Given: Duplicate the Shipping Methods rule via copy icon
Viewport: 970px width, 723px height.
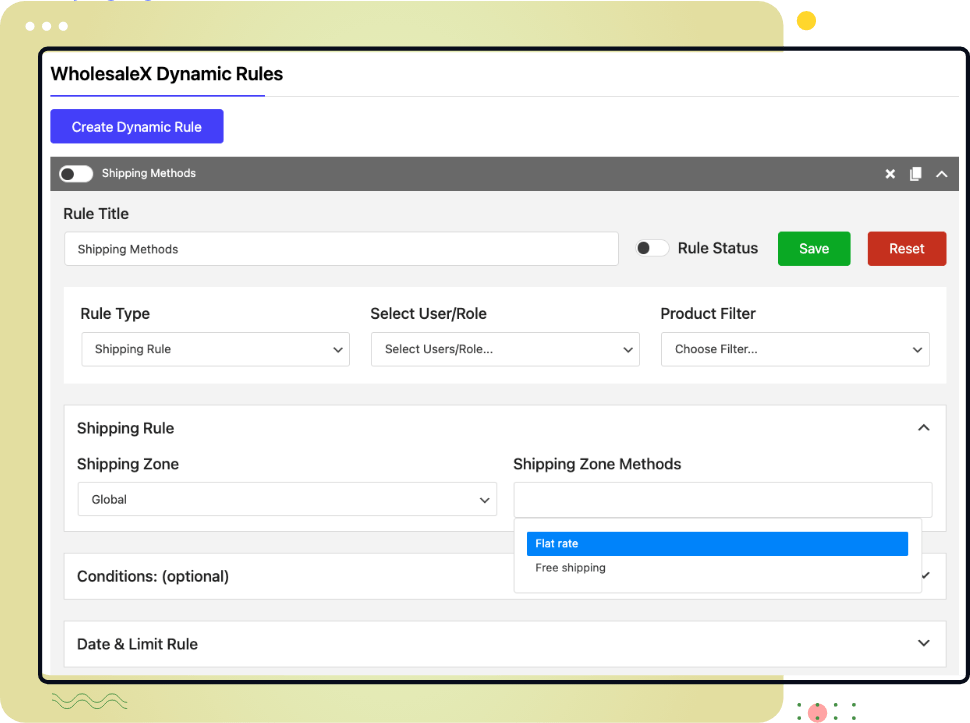Looking at the screenshot, I should point(916,174).
